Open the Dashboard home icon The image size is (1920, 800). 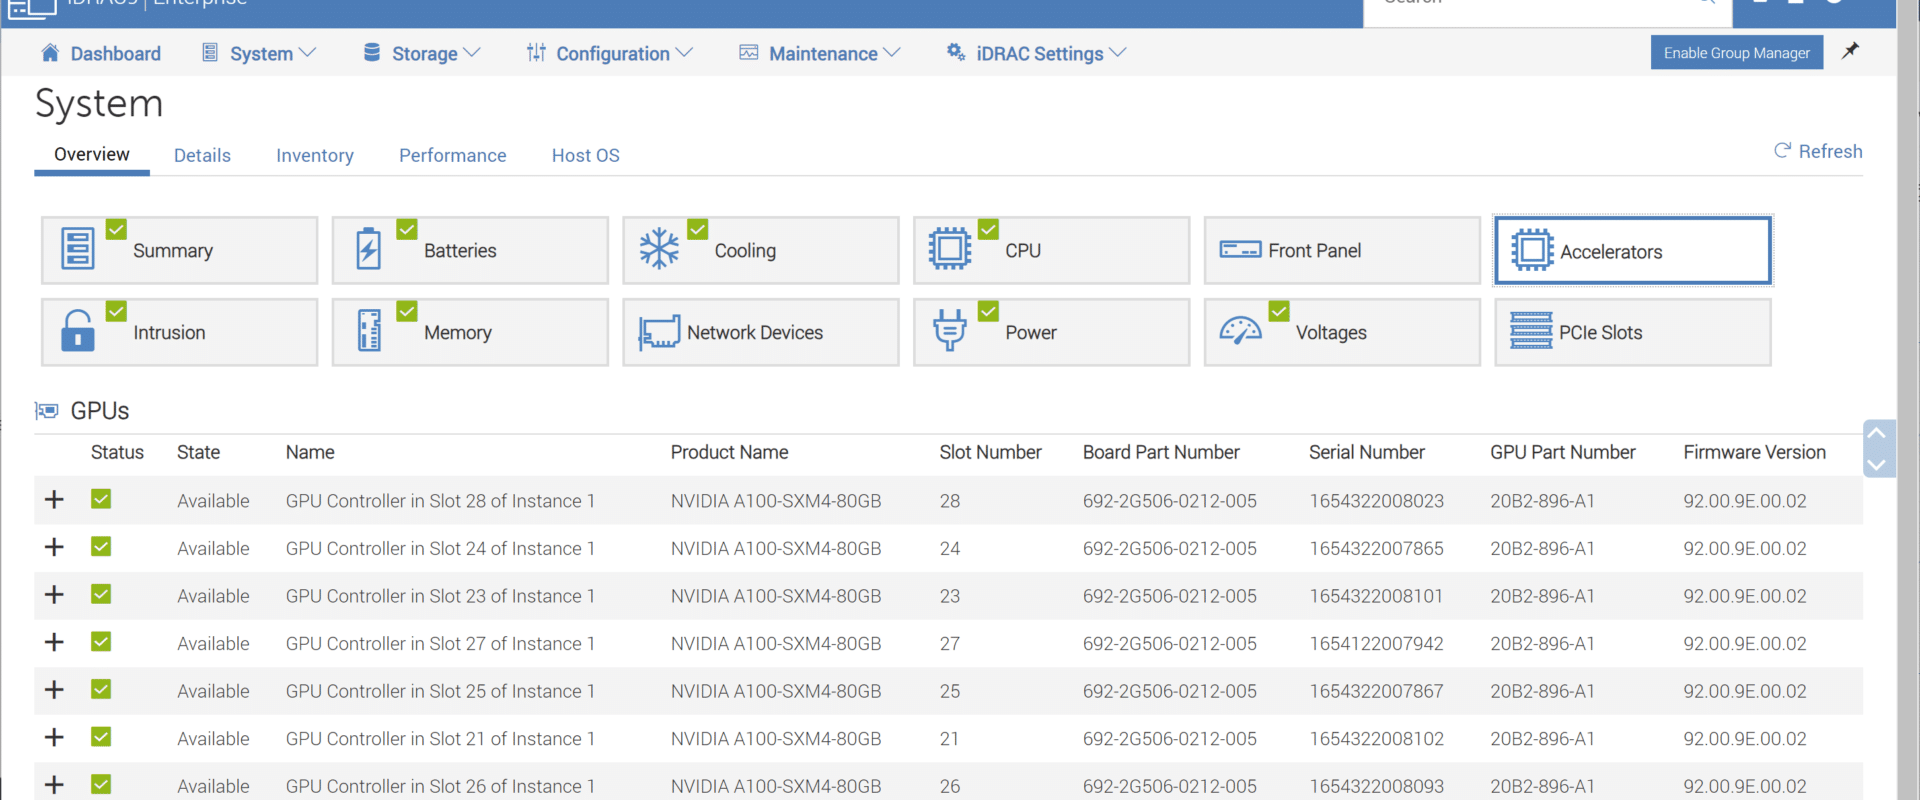(x=50, y=53)
